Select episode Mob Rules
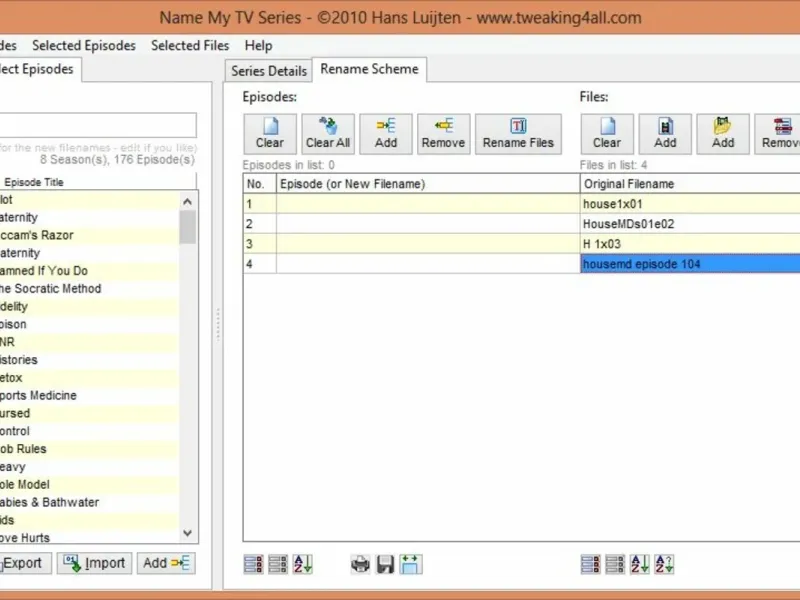Image resolution: width=800 pixels, height=600 pixels. [x=89, y=449]
